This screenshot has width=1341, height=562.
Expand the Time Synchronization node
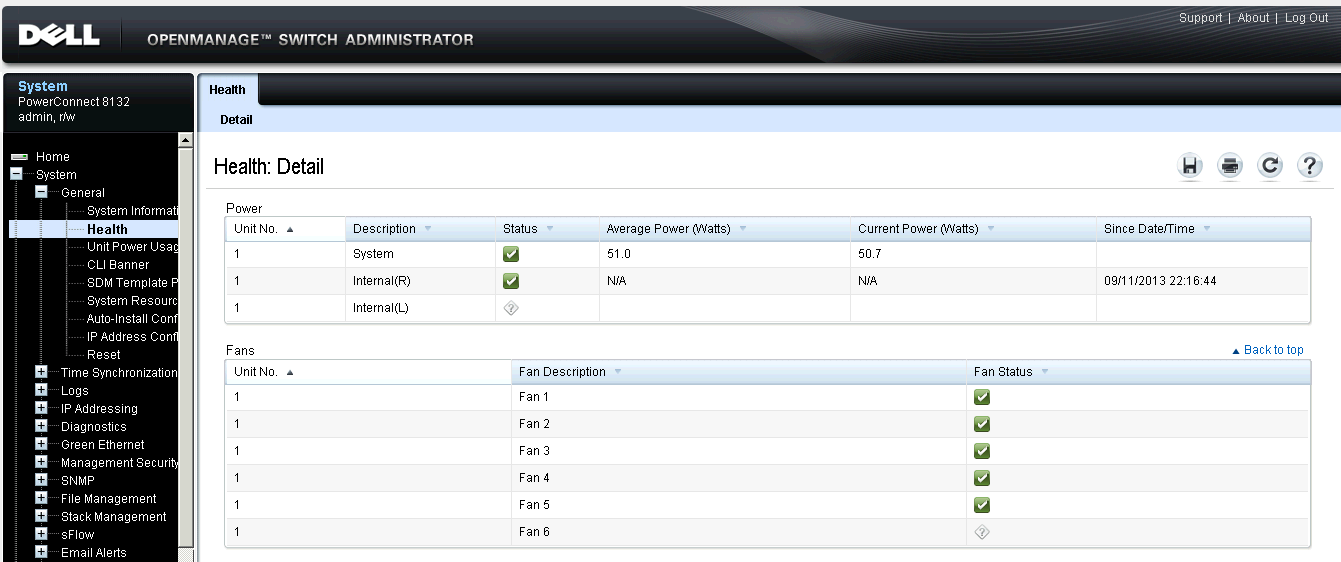click(41, 372)
